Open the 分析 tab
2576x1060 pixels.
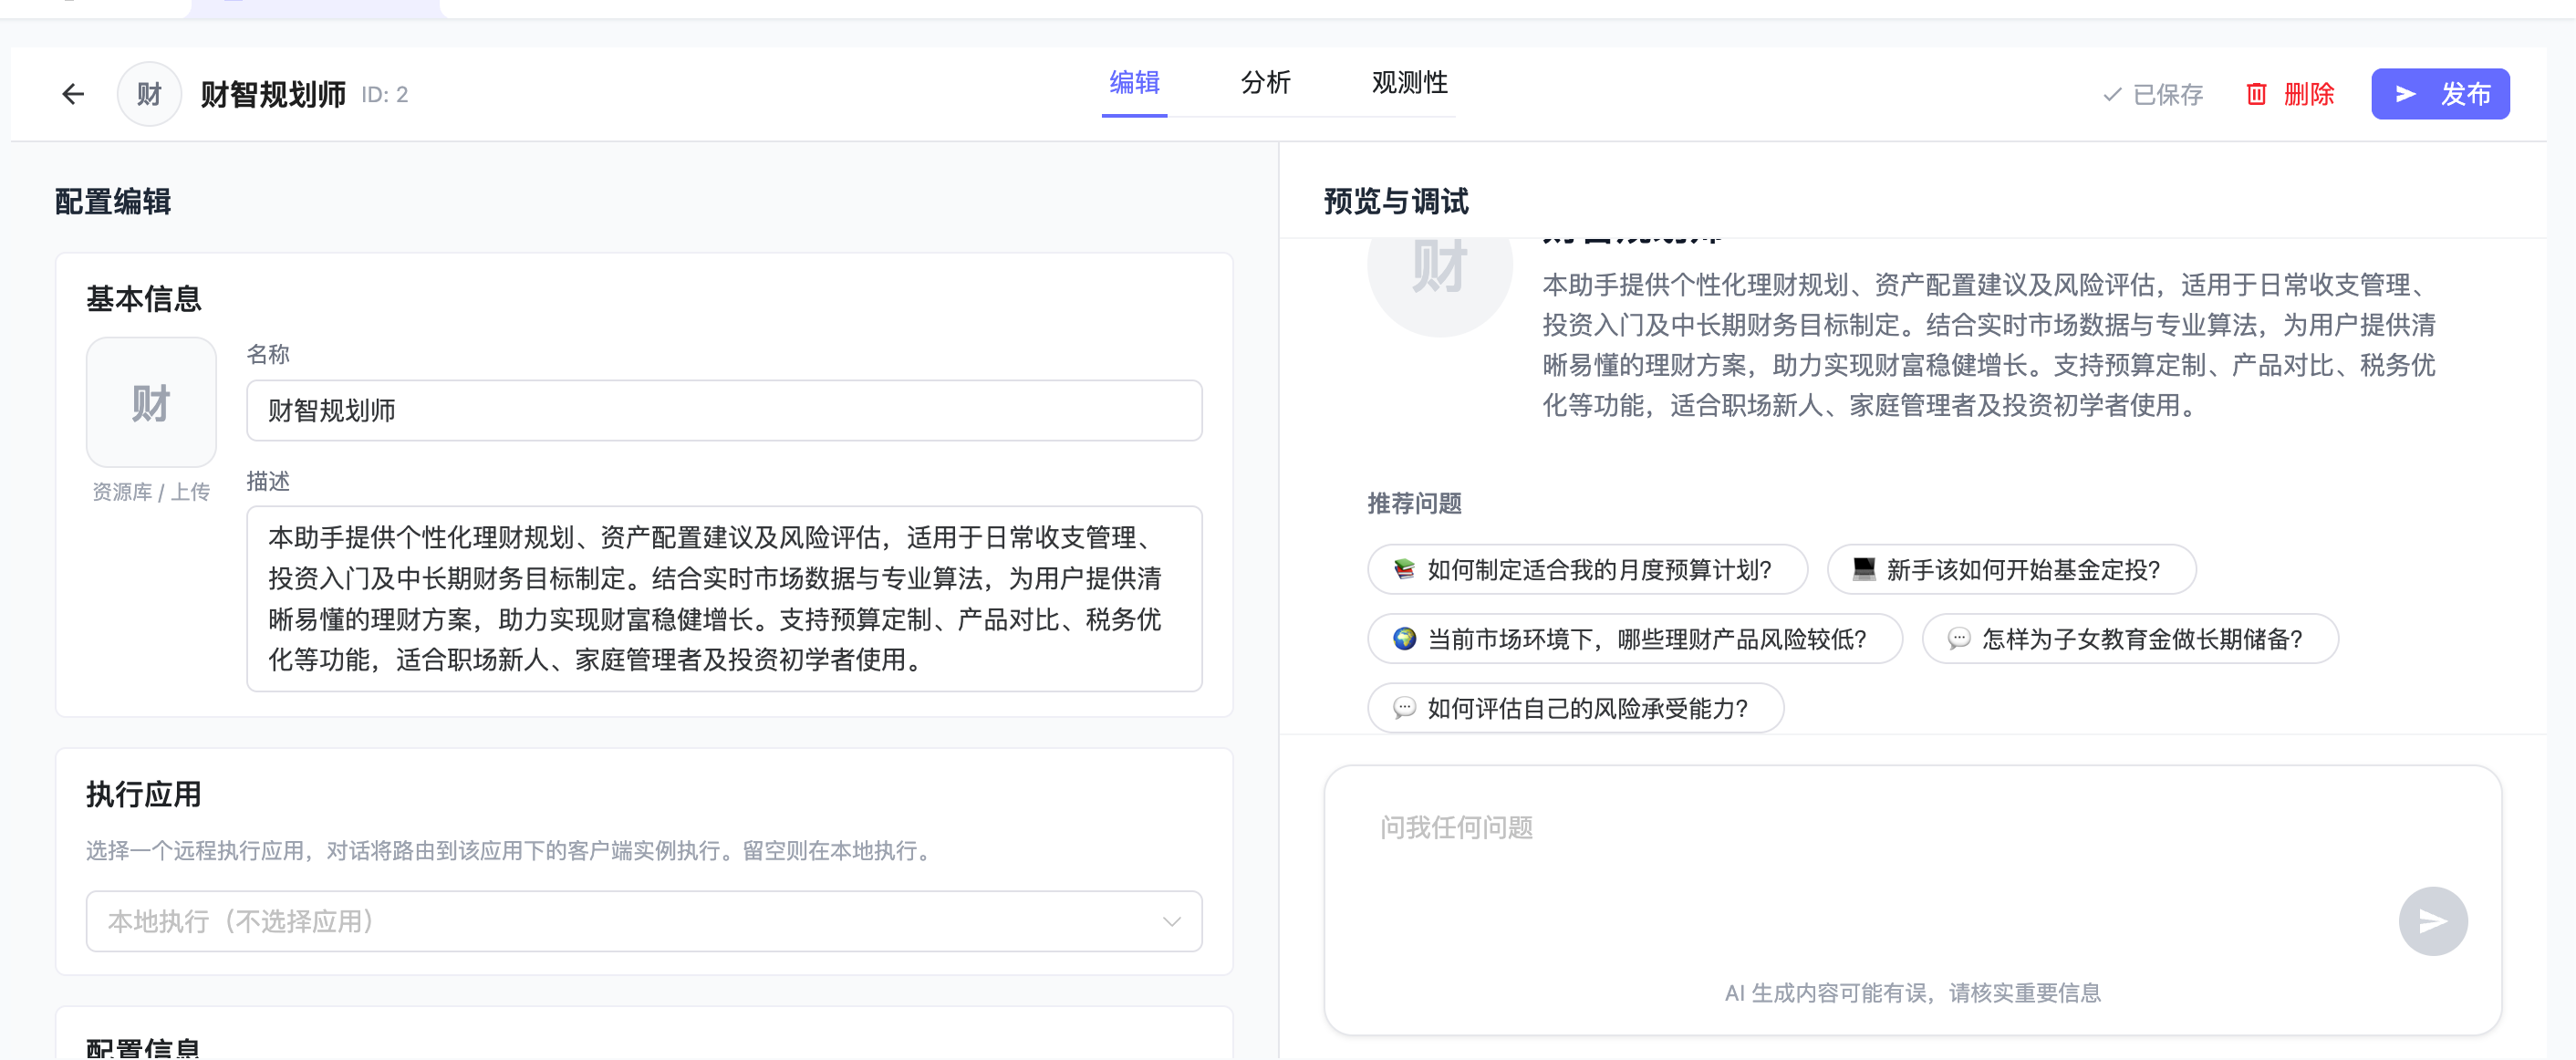pyautogui.click(x=1265, y=82)
